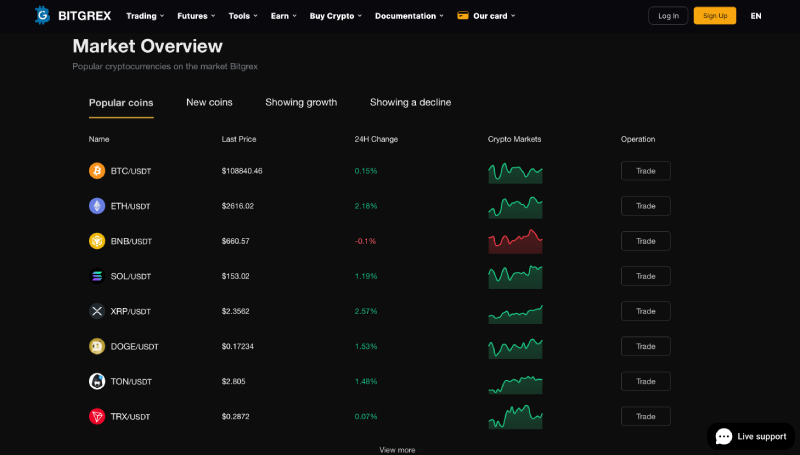The image size is (800, 455).
Task: Select the Popular coins tab
Action: [121, 103]
